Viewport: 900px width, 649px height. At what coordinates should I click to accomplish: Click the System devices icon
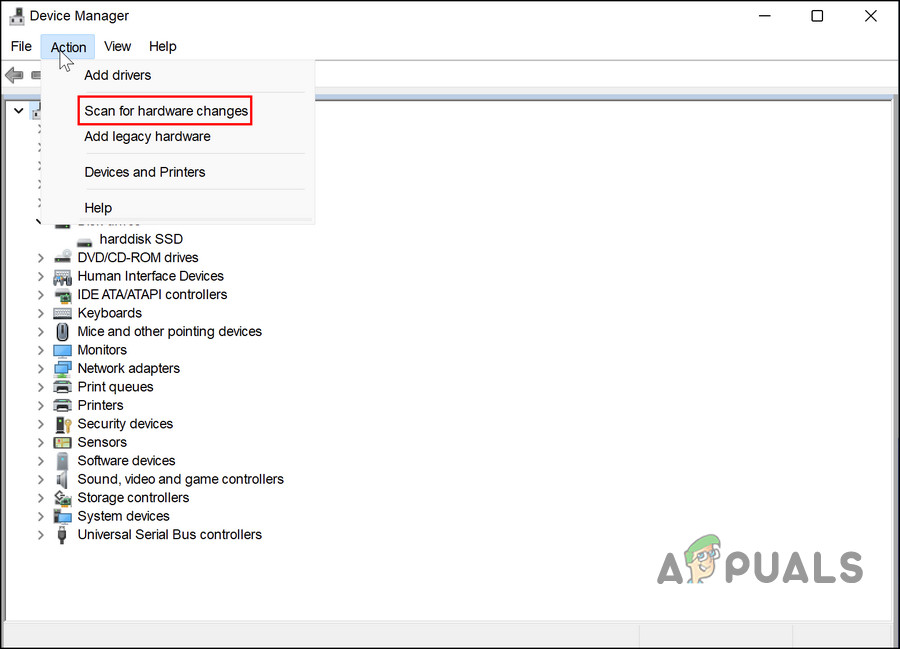tap(63, 516)
